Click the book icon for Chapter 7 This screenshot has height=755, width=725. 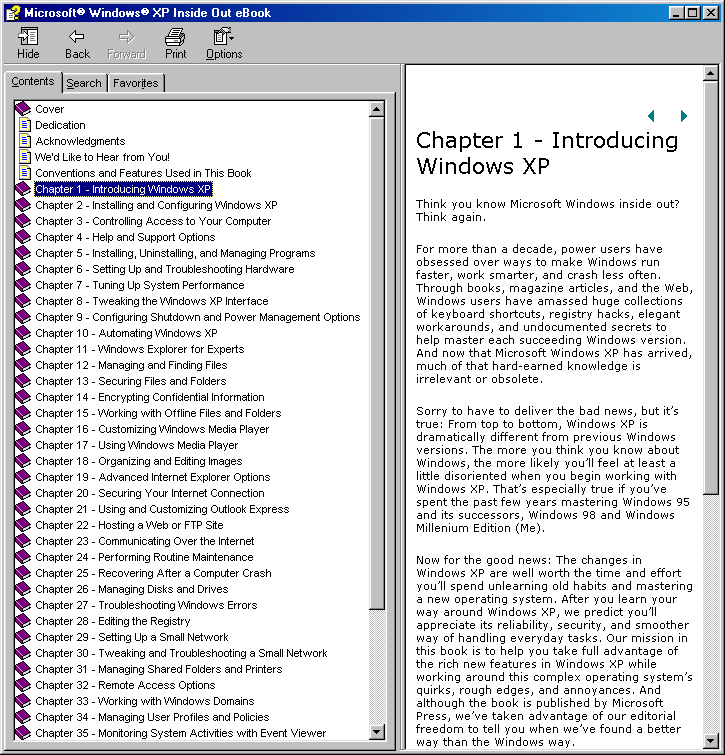[23, 285]
